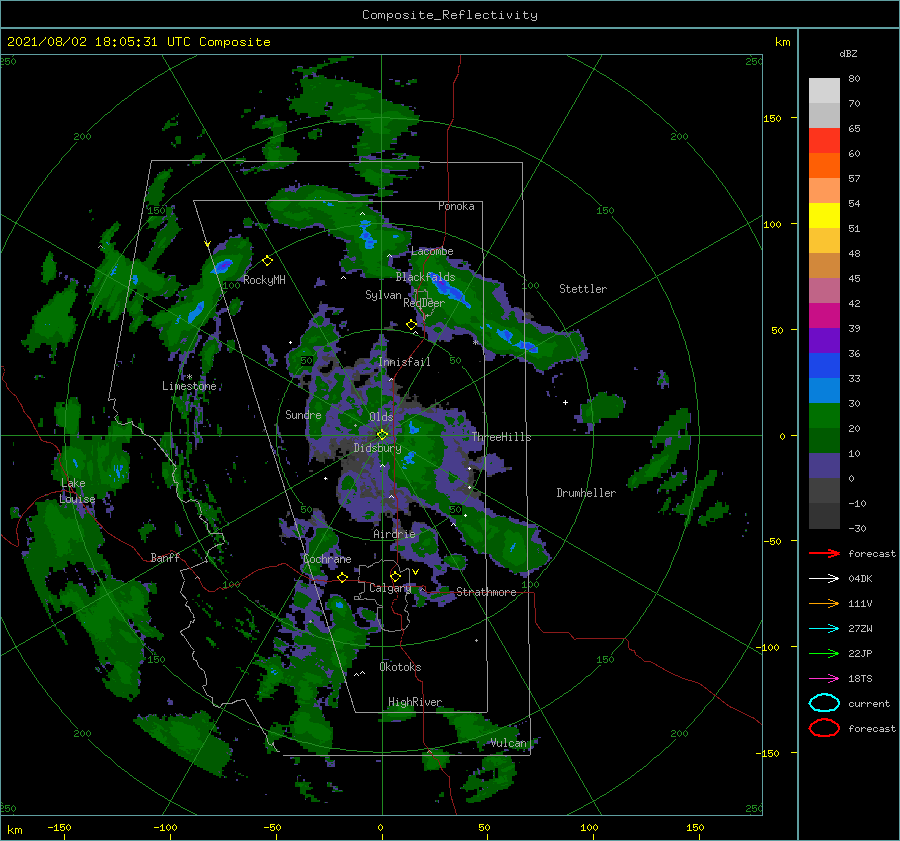Screen dimensions: 900x841
Task: Click the RedDeer city label
Action: [424, 303]
